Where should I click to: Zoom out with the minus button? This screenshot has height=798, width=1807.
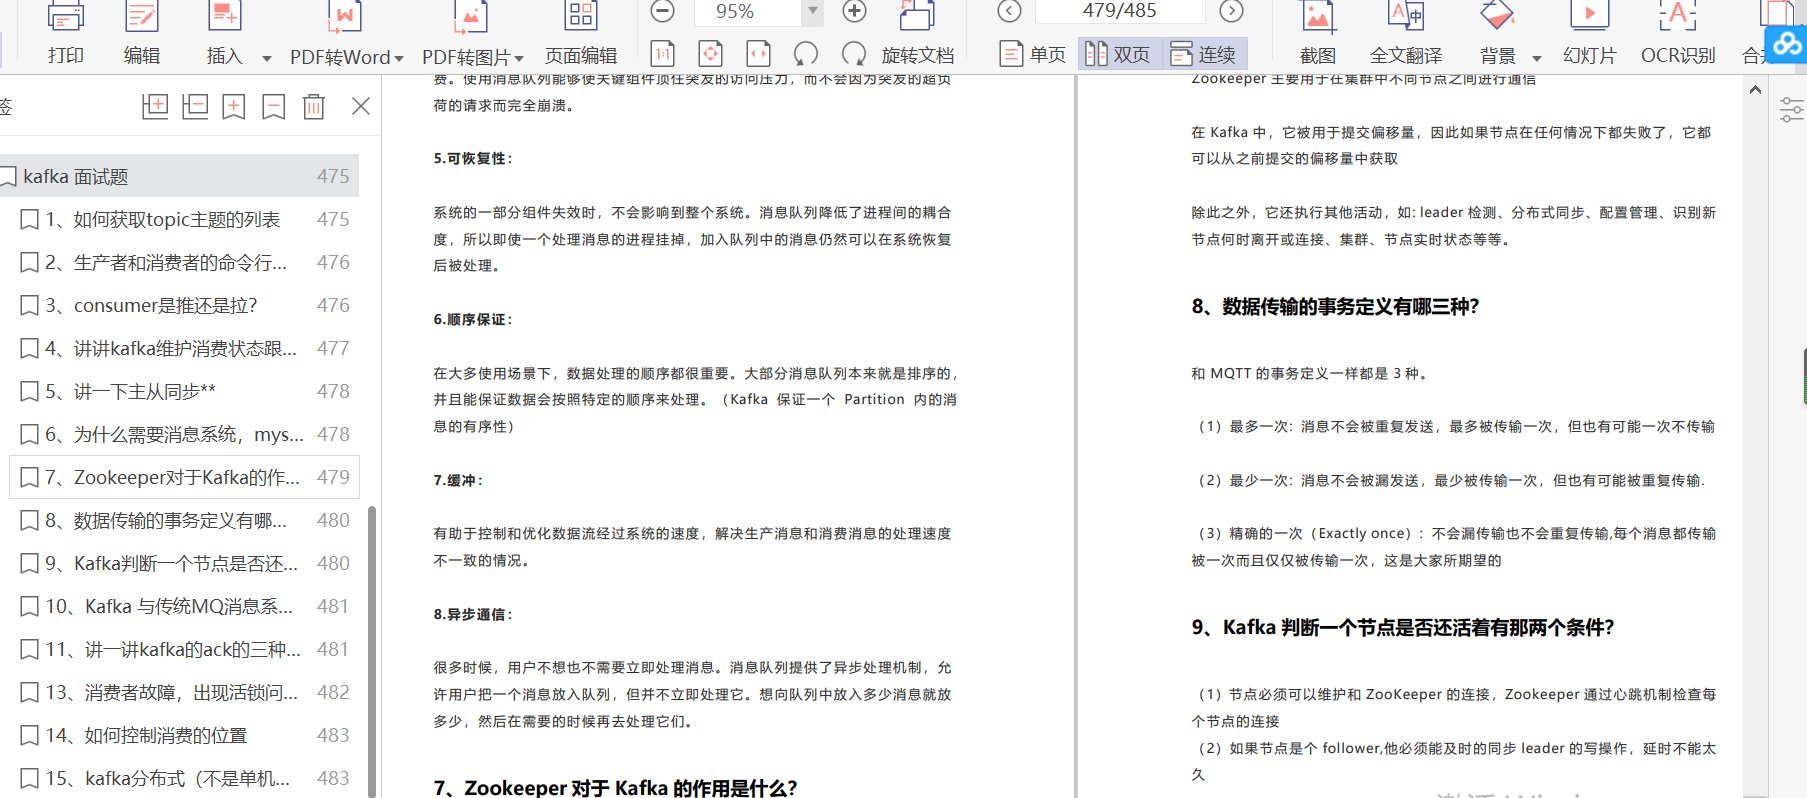[x=662, y=11]
